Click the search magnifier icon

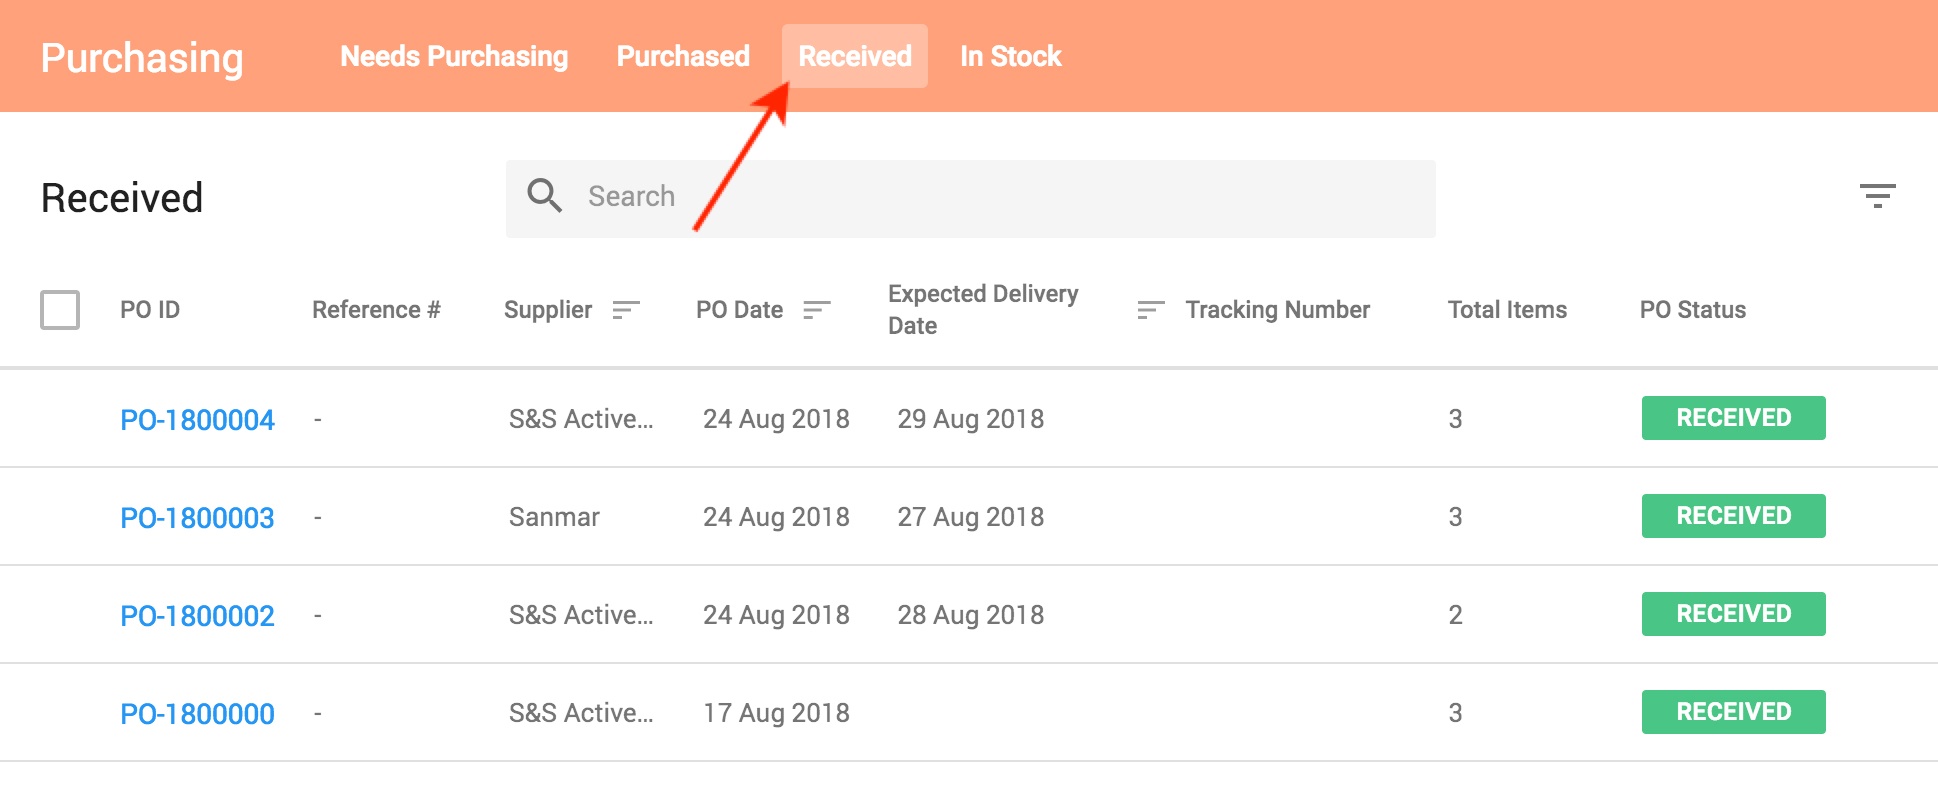(x=544, y=196)
